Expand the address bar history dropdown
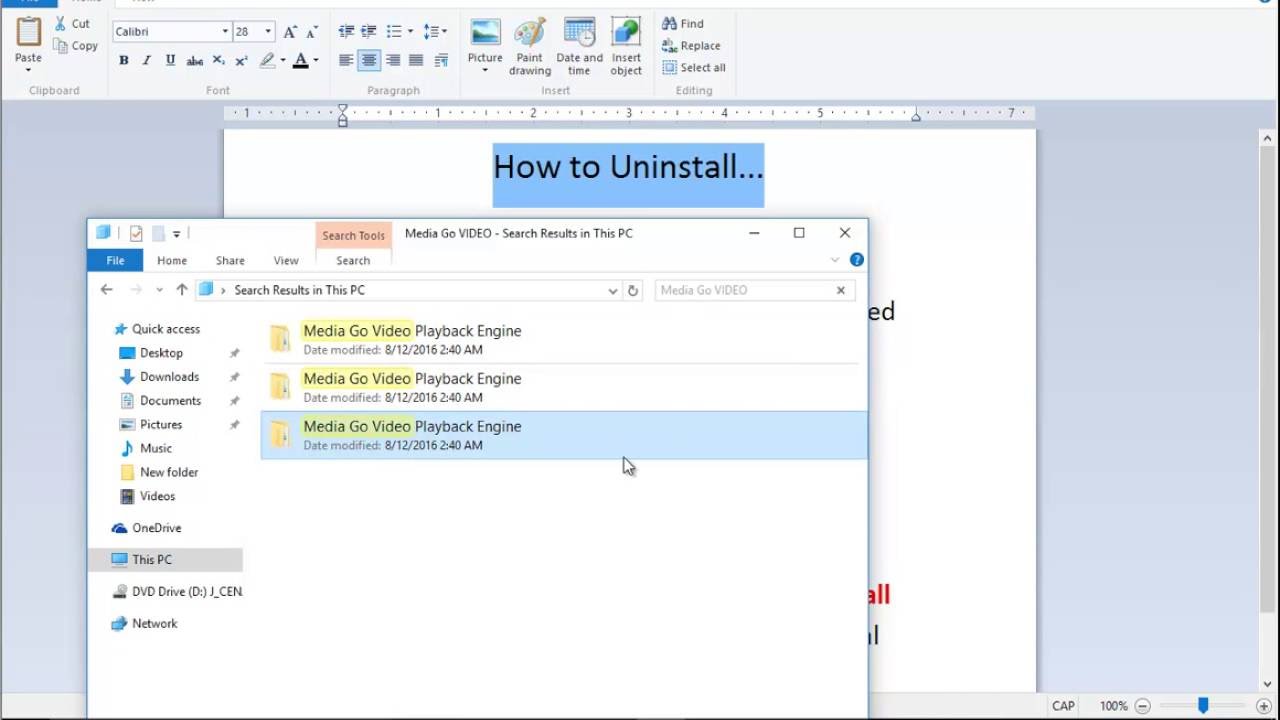Image resolution: width=1280 pixels, height=720 pixels. 613,290
